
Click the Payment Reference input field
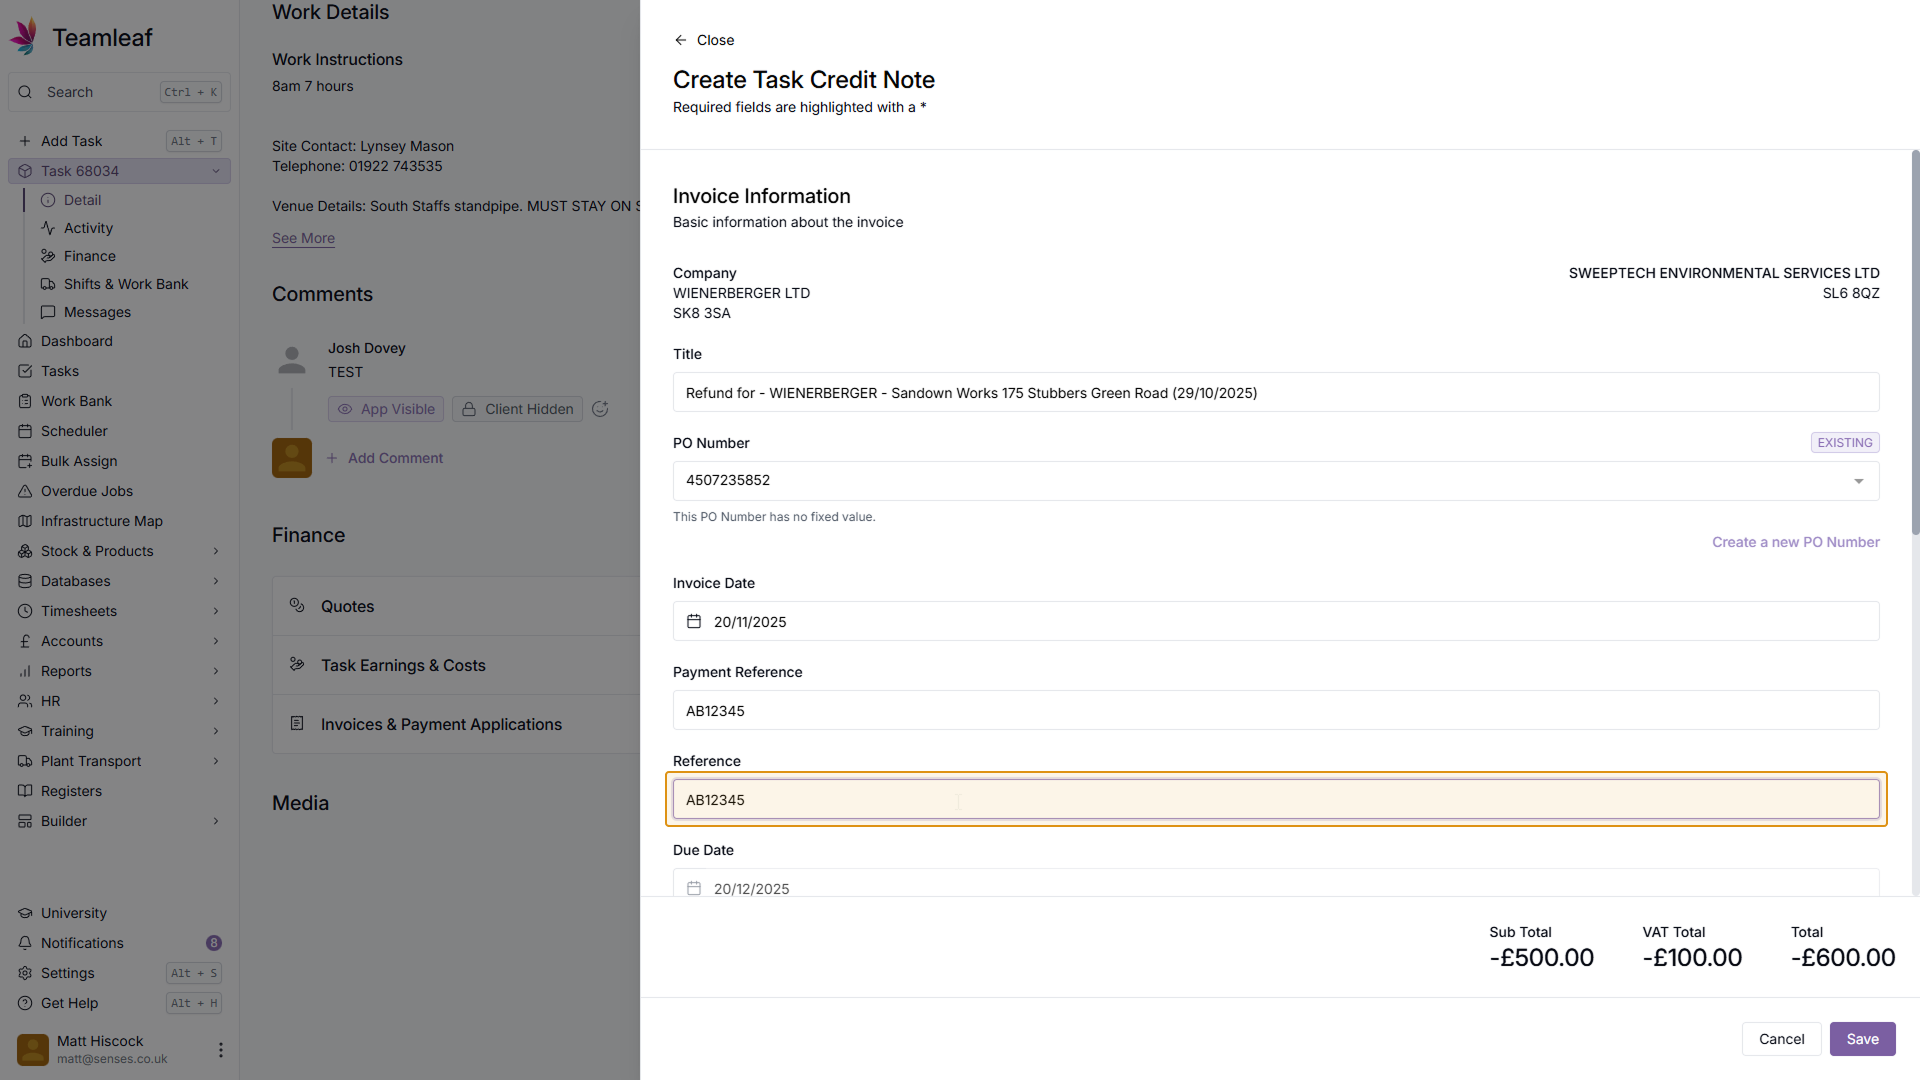tap(1275, 711)
